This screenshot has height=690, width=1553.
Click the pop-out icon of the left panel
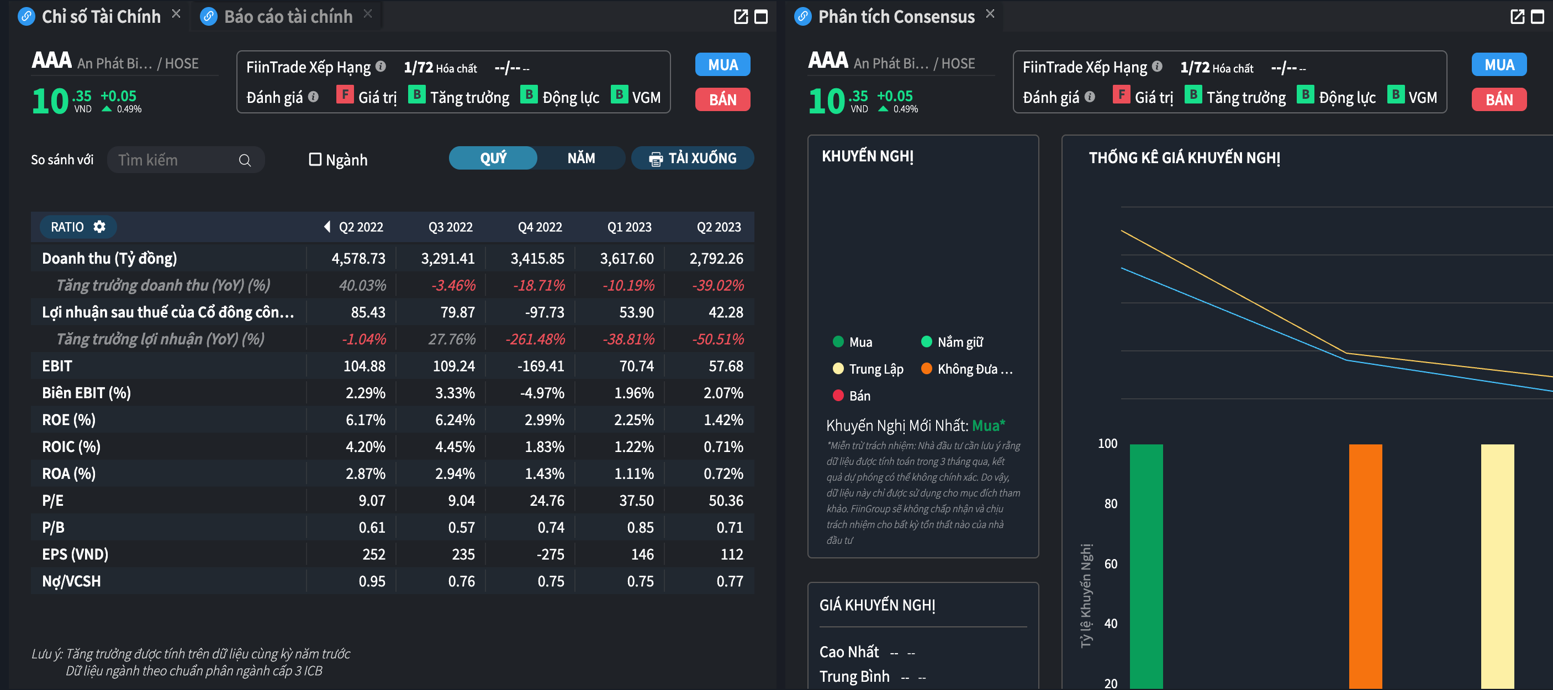[x=741, y=16]
